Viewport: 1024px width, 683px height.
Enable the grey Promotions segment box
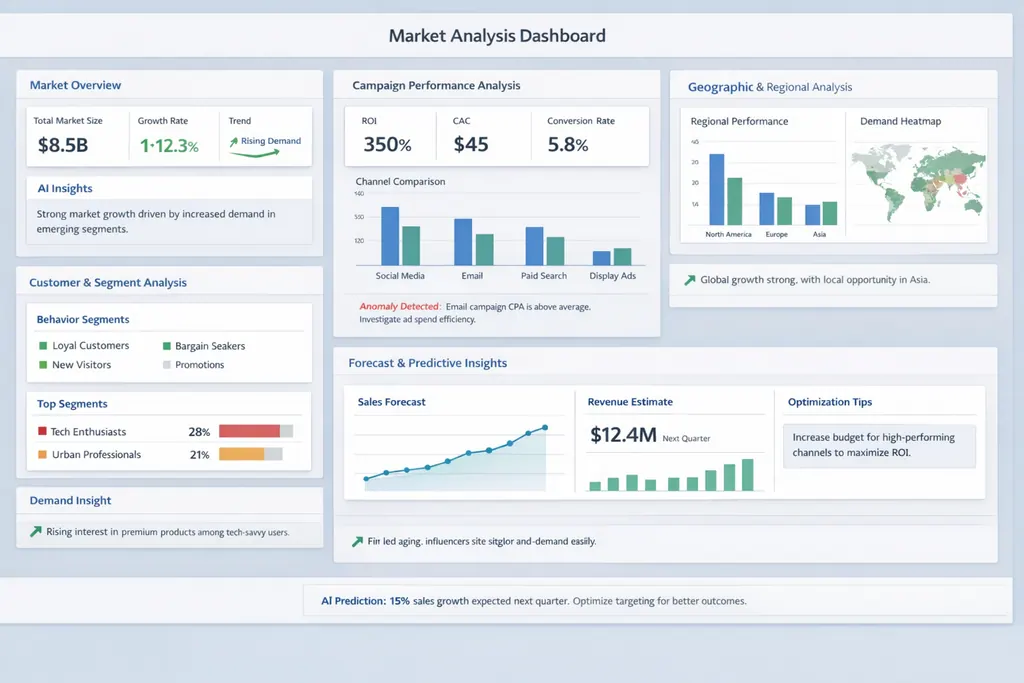click(x=166, y=365)
